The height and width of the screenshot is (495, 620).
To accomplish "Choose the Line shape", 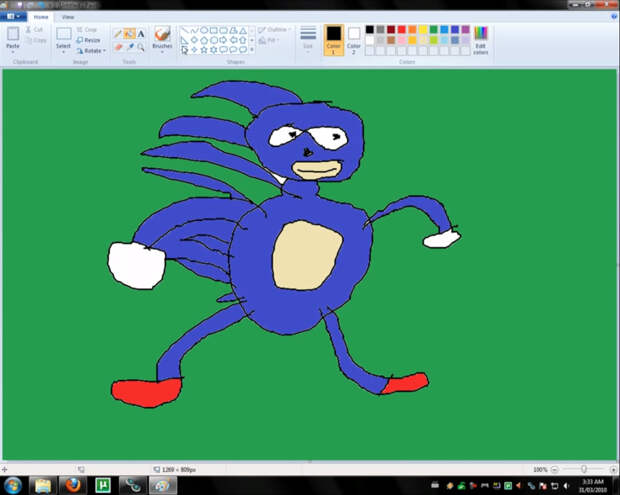I will pyautogui.click(x=185, y=30).
